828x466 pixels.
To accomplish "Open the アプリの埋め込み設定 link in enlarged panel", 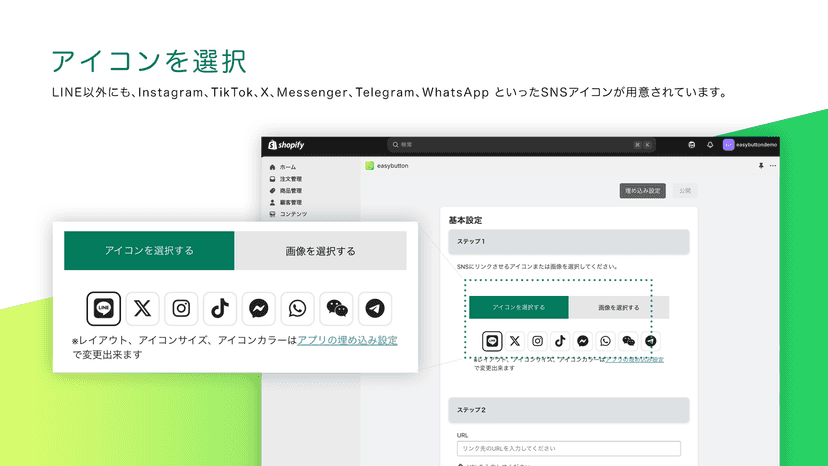I will click(x=347, y=340).
